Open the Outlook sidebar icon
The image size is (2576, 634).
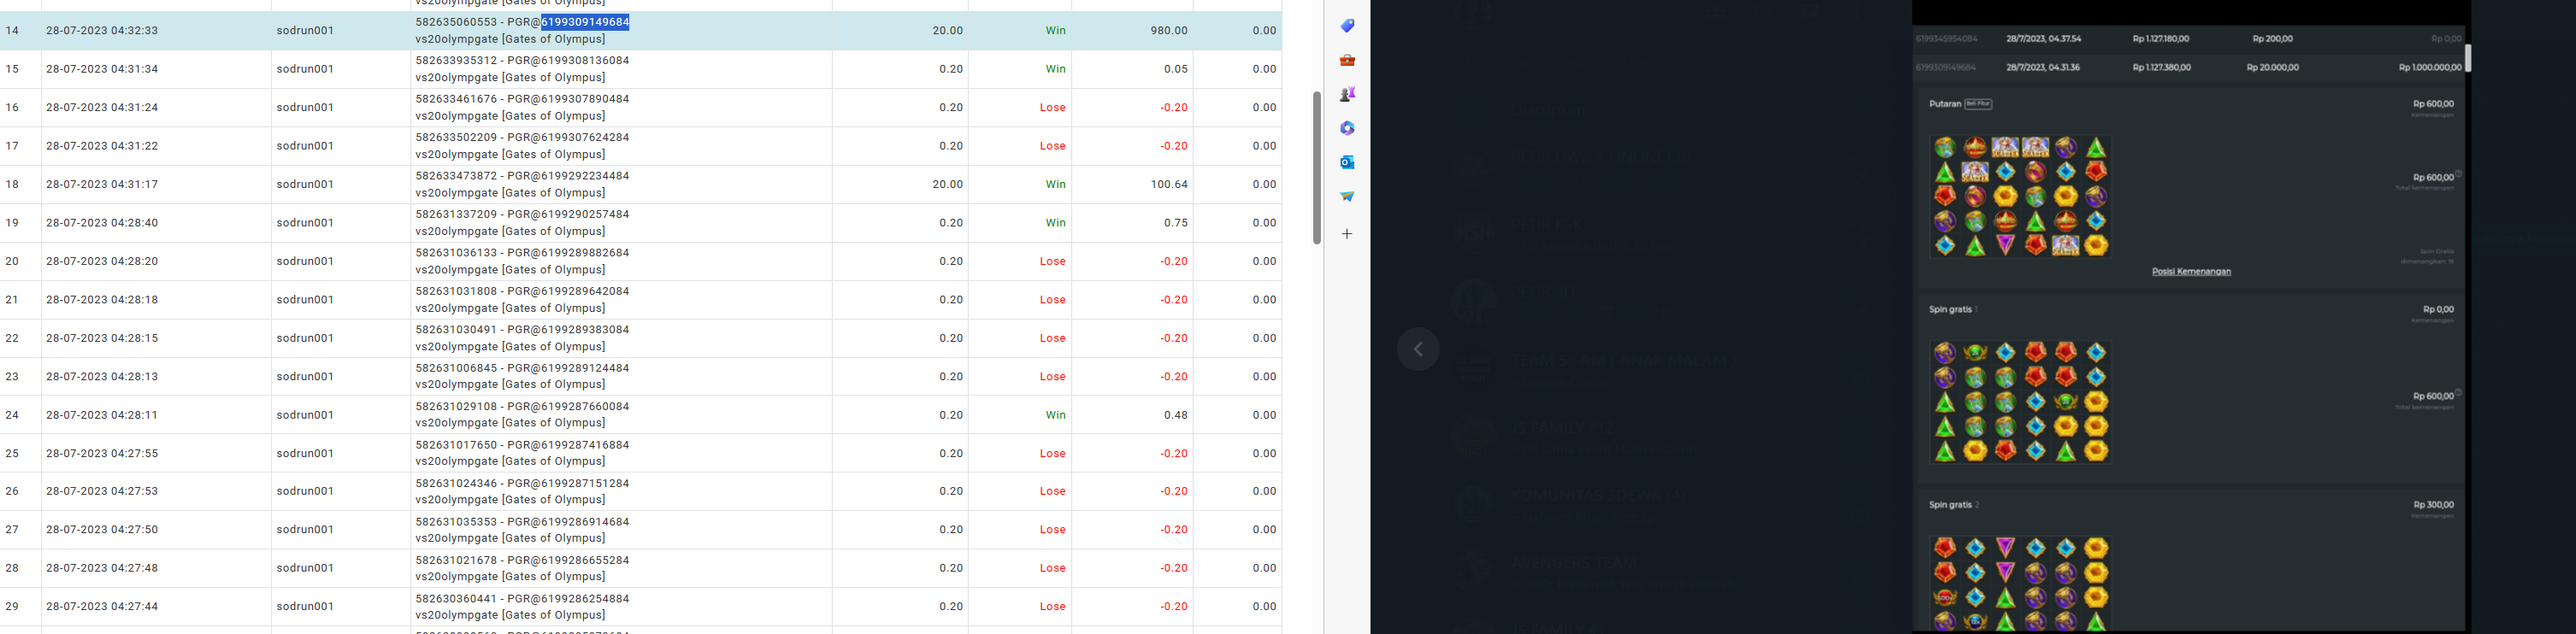1347,162
